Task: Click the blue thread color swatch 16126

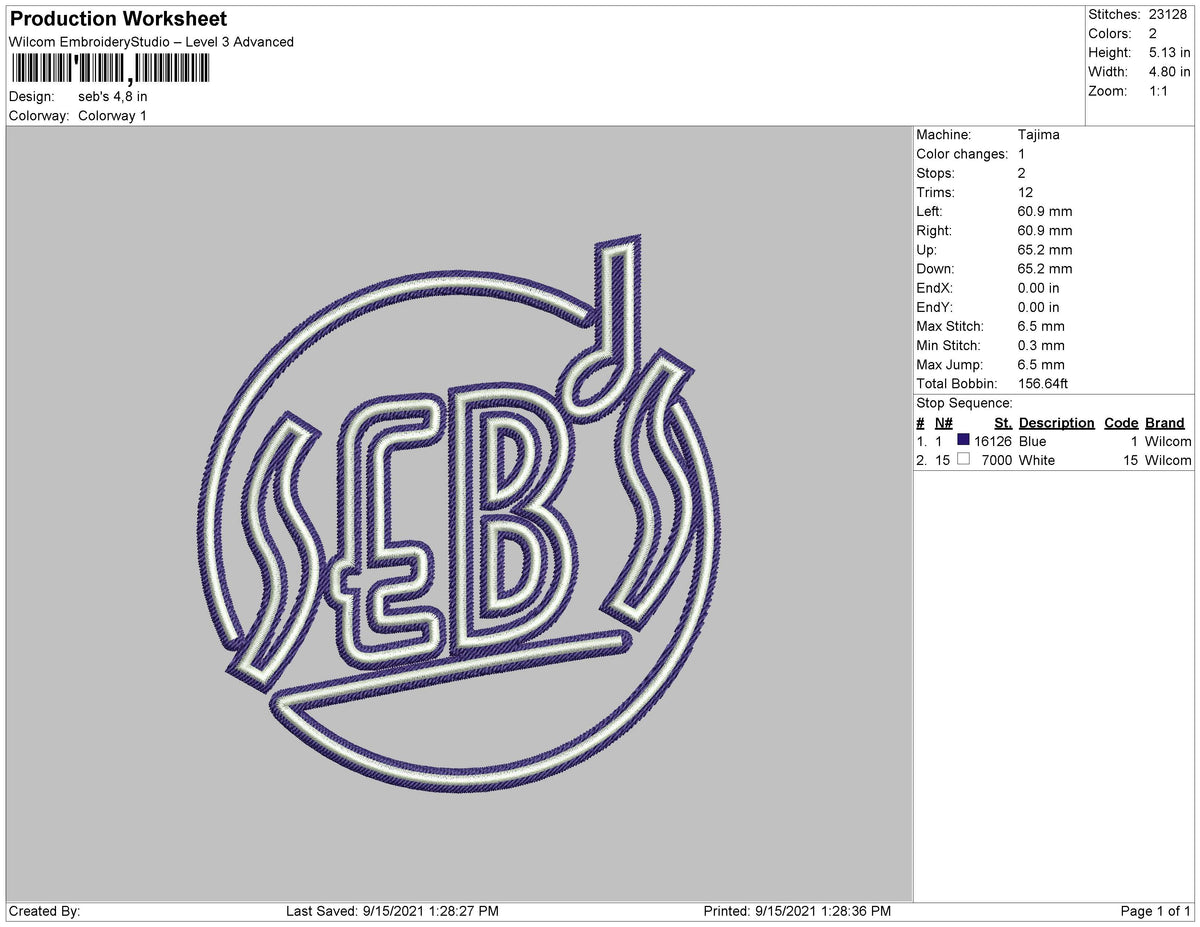Action: click(x=963, y=440)
